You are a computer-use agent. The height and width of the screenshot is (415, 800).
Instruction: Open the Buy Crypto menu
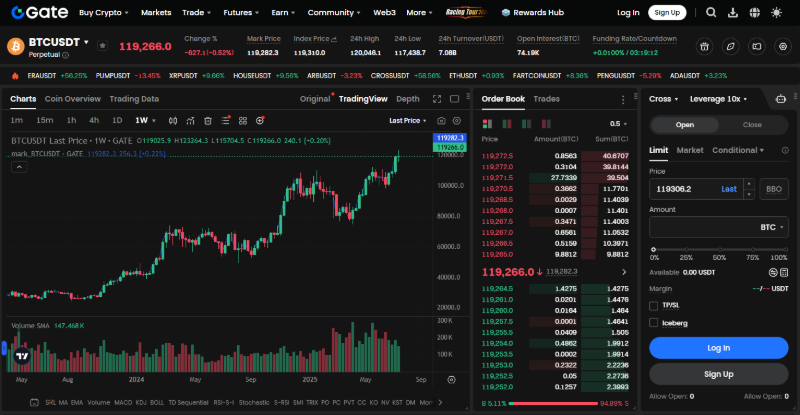[104, 13]
